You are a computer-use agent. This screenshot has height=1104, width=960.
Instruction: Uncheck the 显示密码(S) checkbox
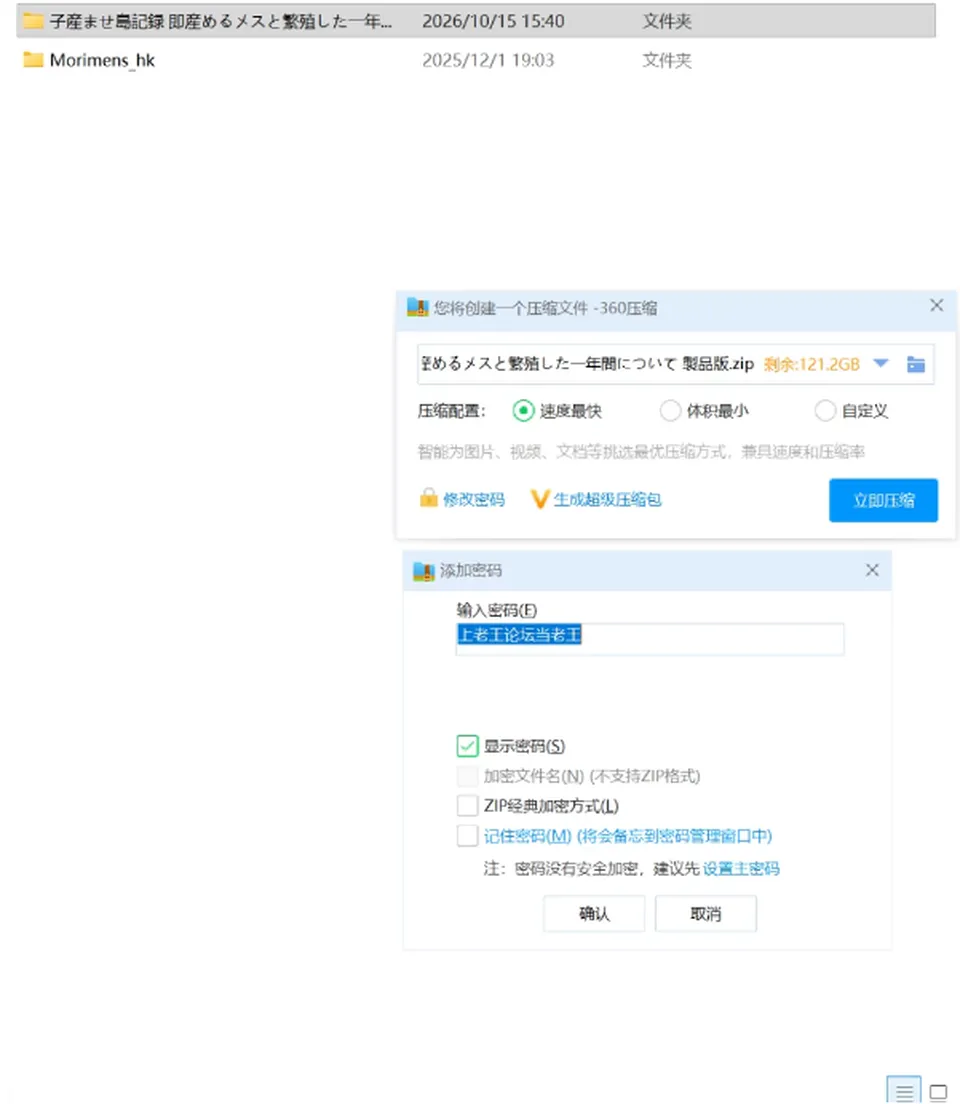(467, 746)
